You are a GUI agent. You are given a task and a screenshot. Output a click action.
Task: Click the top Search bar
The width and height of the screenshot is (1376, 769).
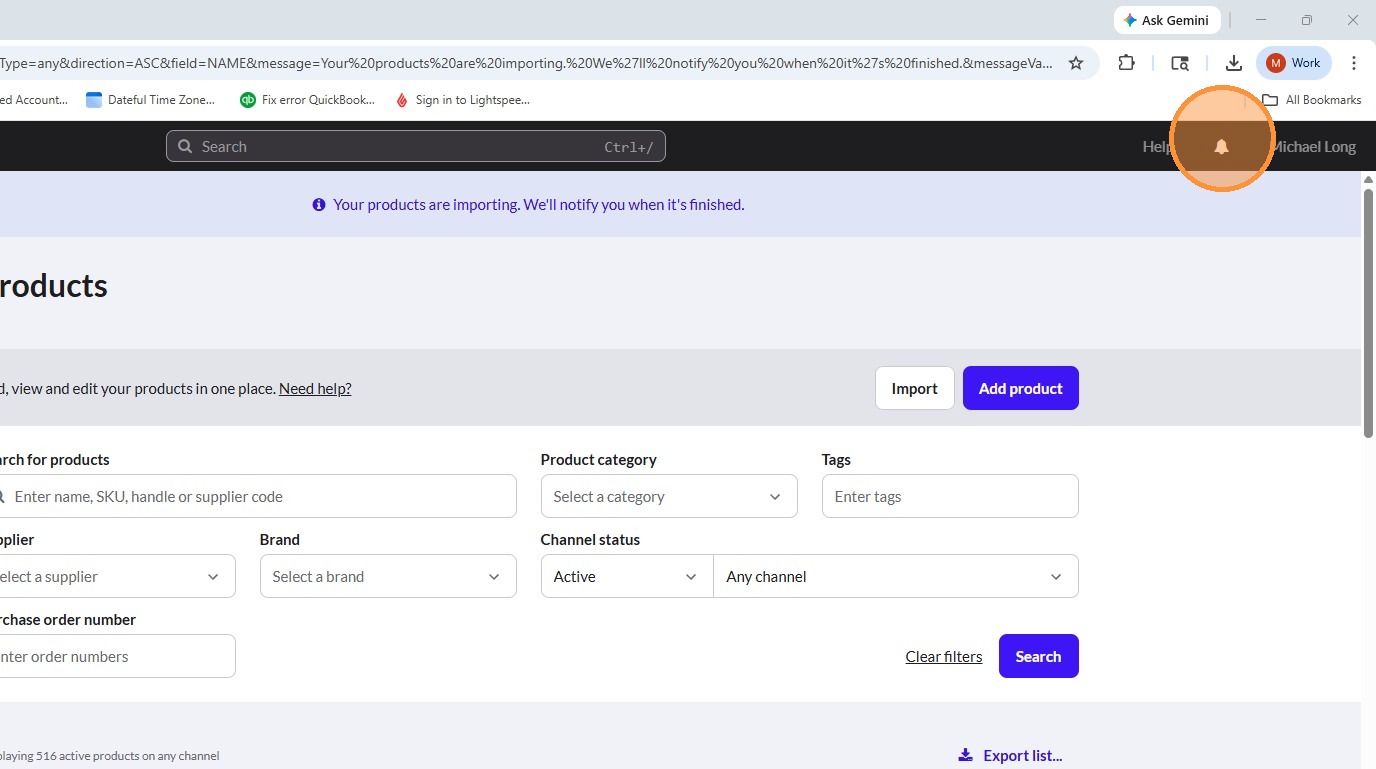tap(416, 146)
